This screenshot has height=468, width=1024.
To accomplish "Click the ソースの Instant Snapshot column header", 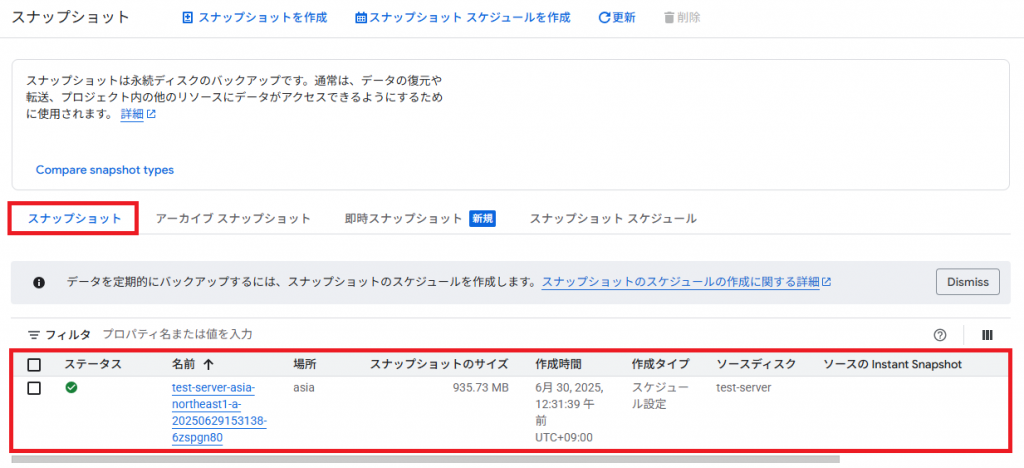I will coord(893,364).
